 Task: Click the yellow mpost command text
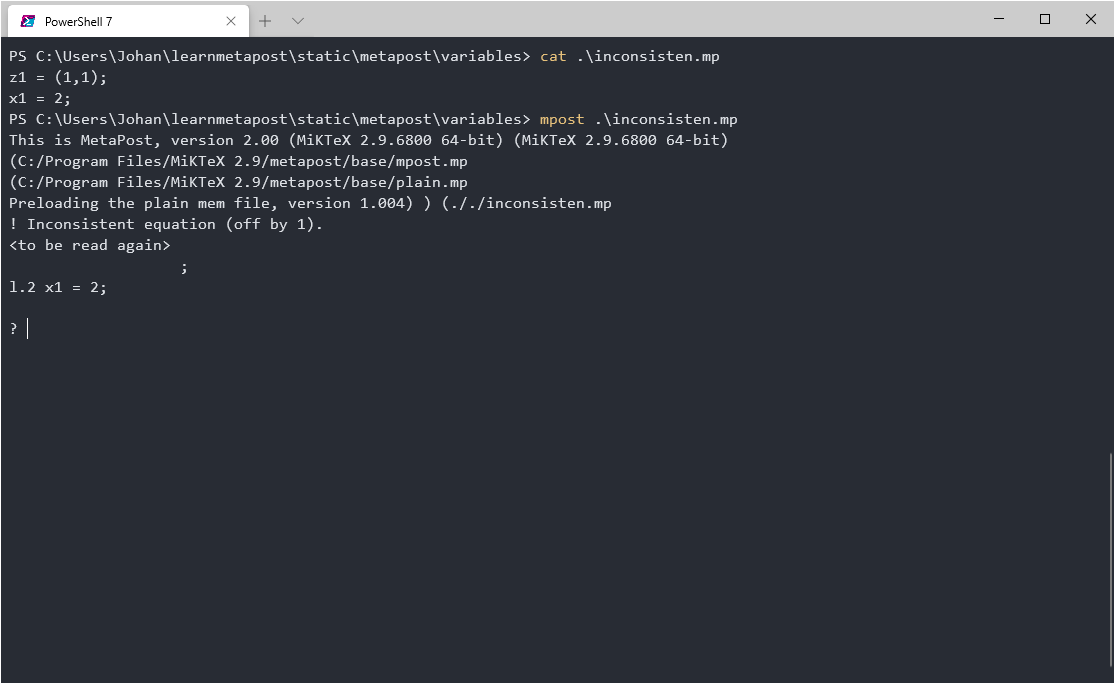(x=562, y=119)
